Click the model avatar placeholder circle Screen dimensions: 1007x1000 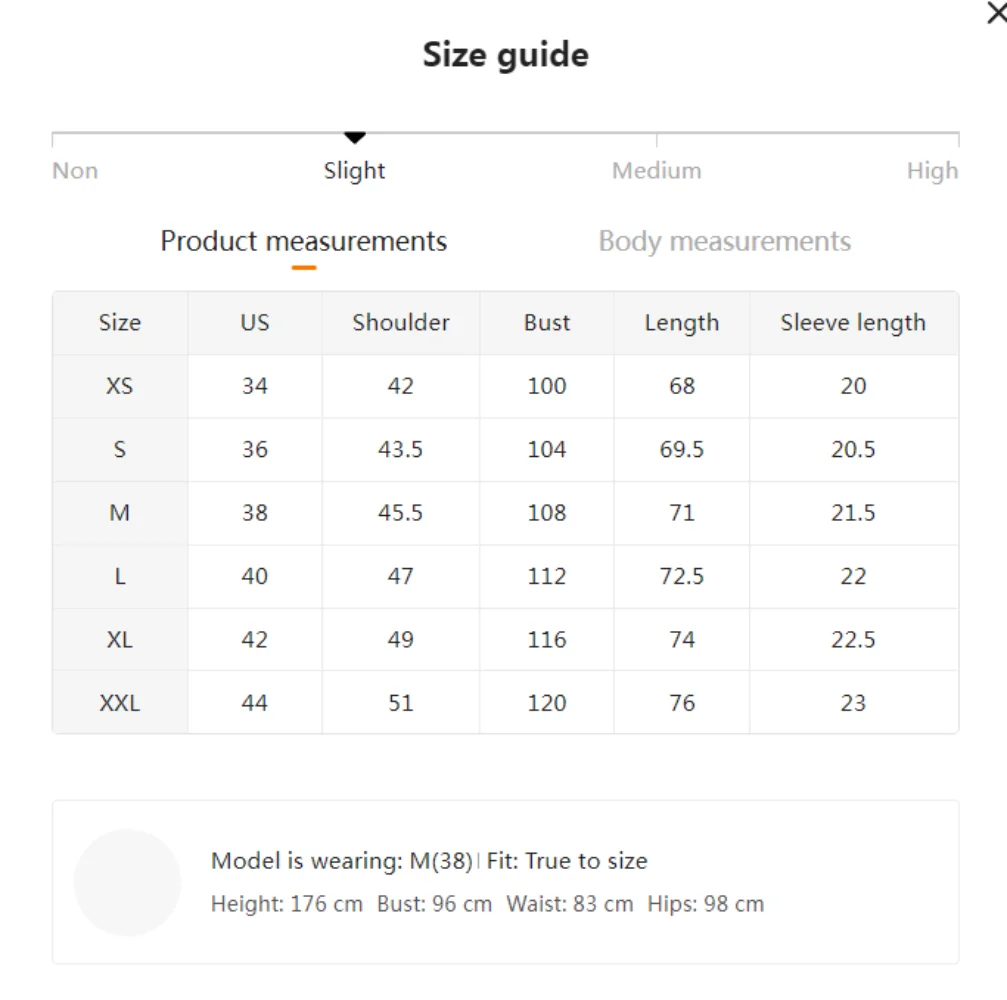(127, 882)
